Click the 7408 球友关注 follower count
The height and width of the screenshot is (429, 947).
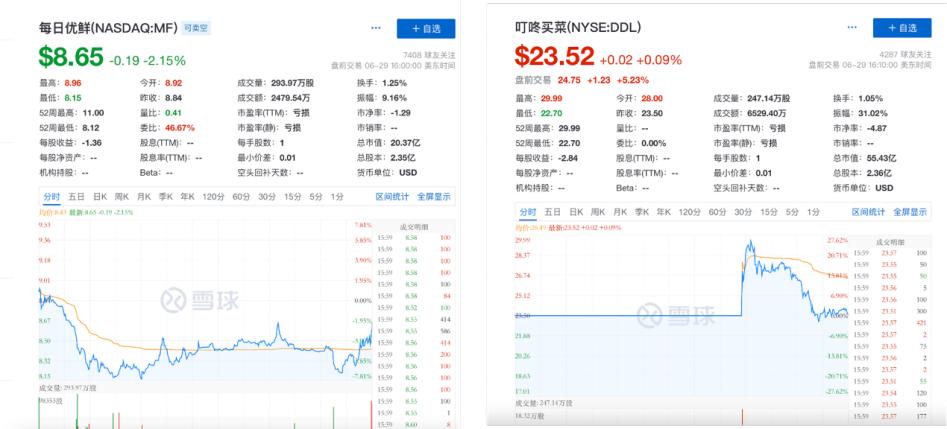tap(429, 55)
